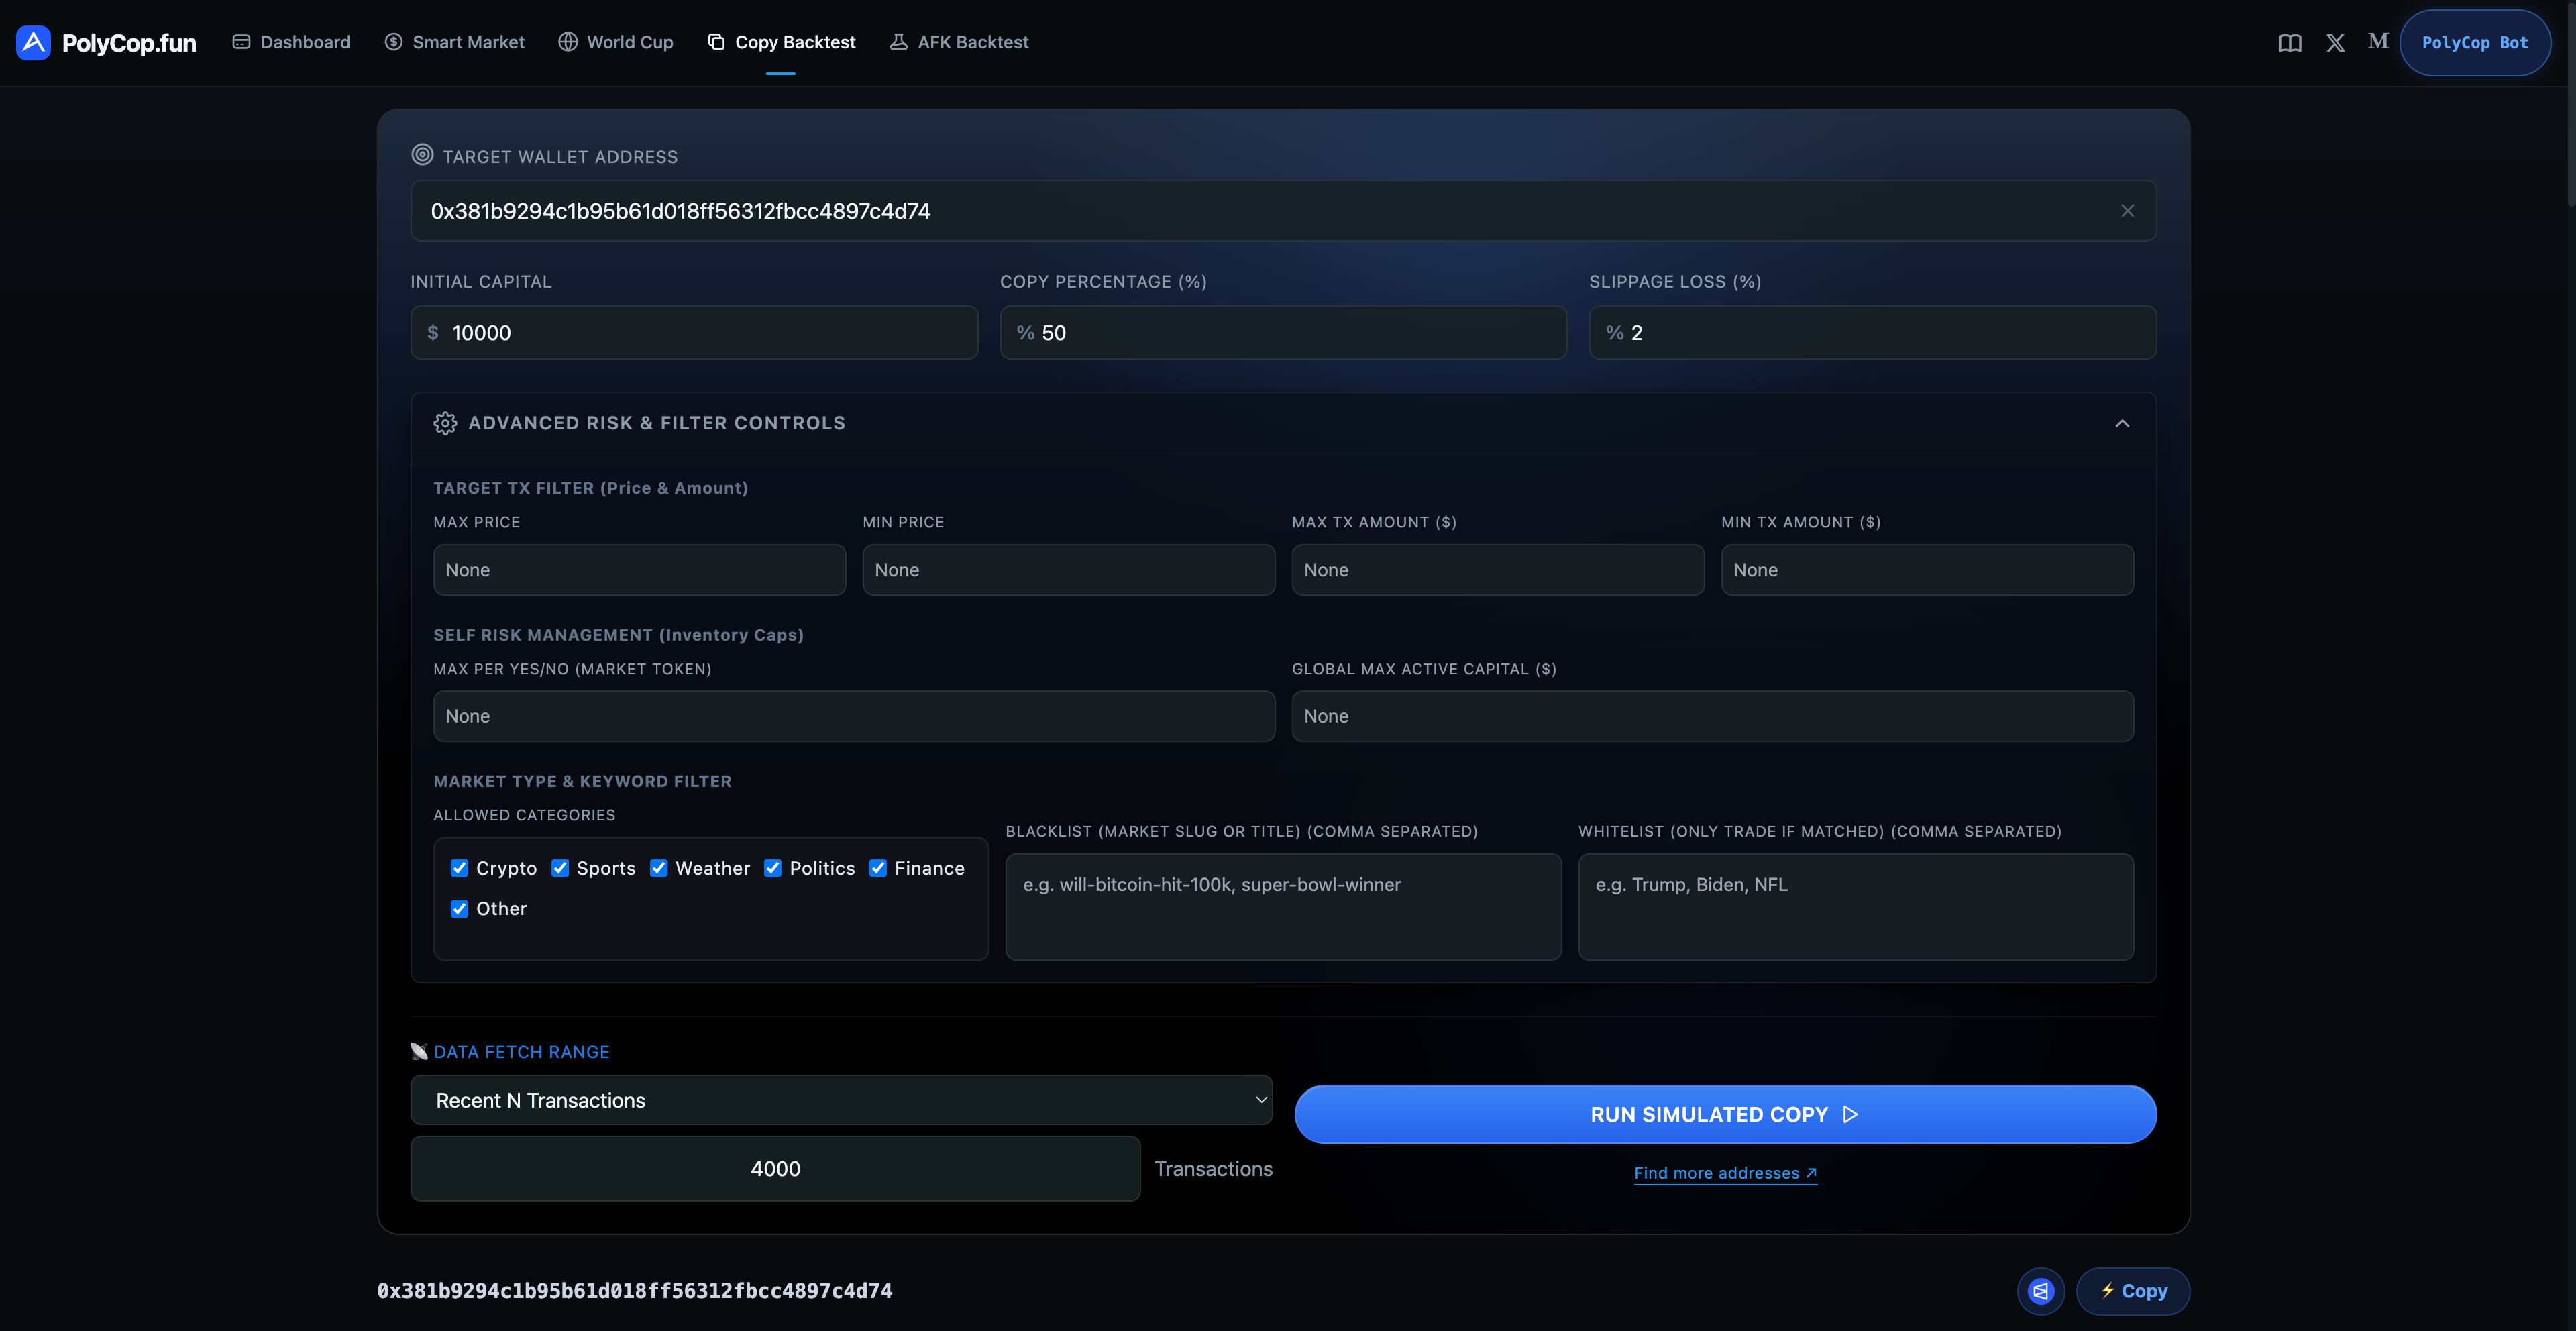The height and width of the screenshot is (1331, 2576).
Task: Open the Medium M icon link
Action: tap(2378, 41)
